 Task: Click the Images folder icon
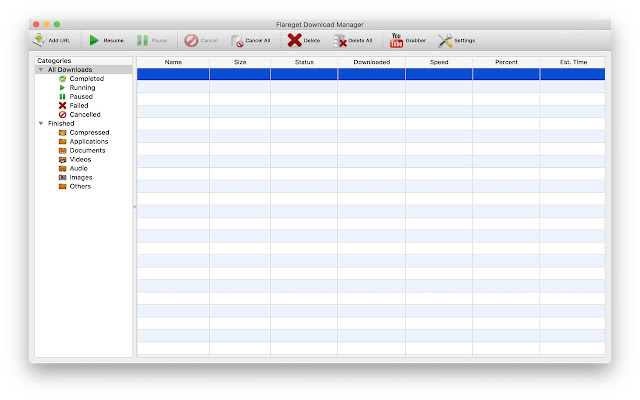point(62,177)
